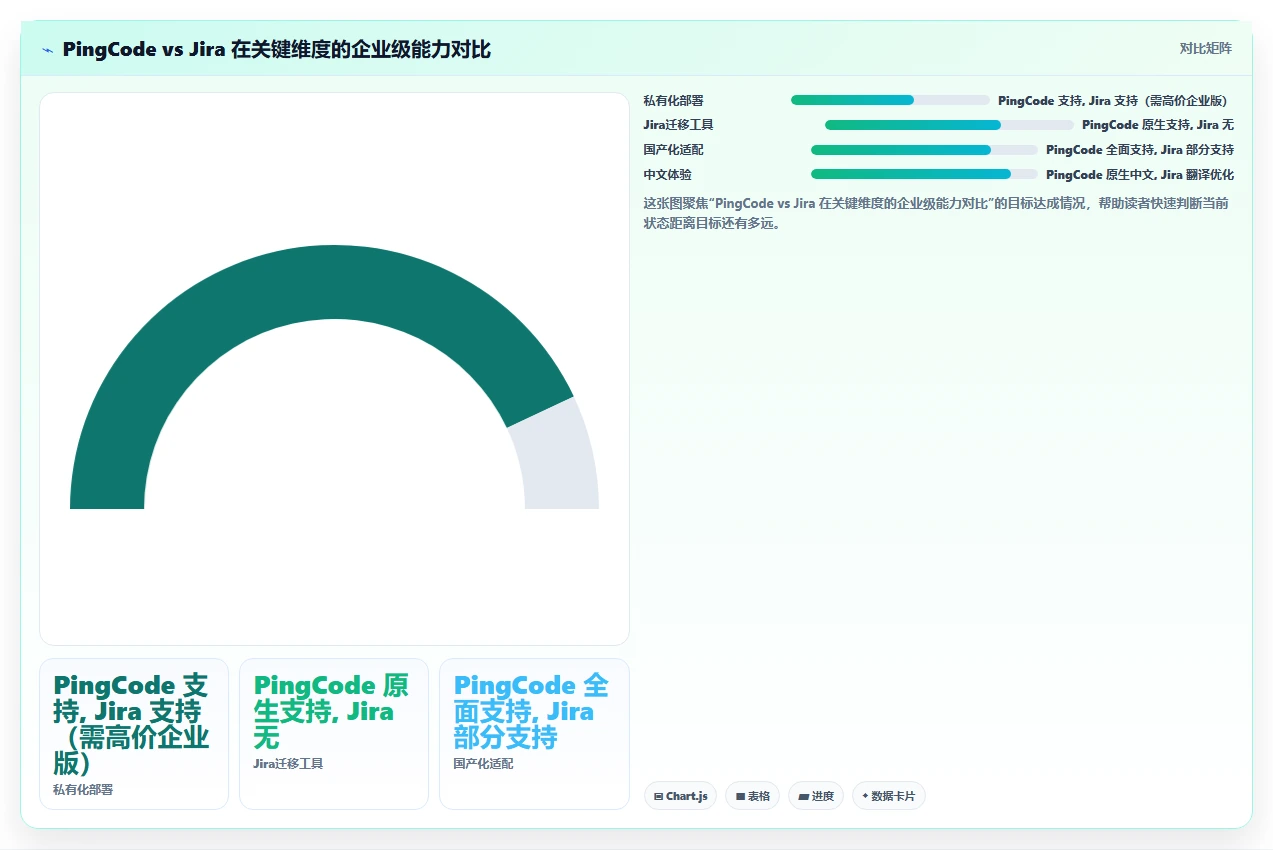This screenshot has width=1273, height=850.
Task: Click the lightning icon beside the title
Action: click(x=47, y=49)
